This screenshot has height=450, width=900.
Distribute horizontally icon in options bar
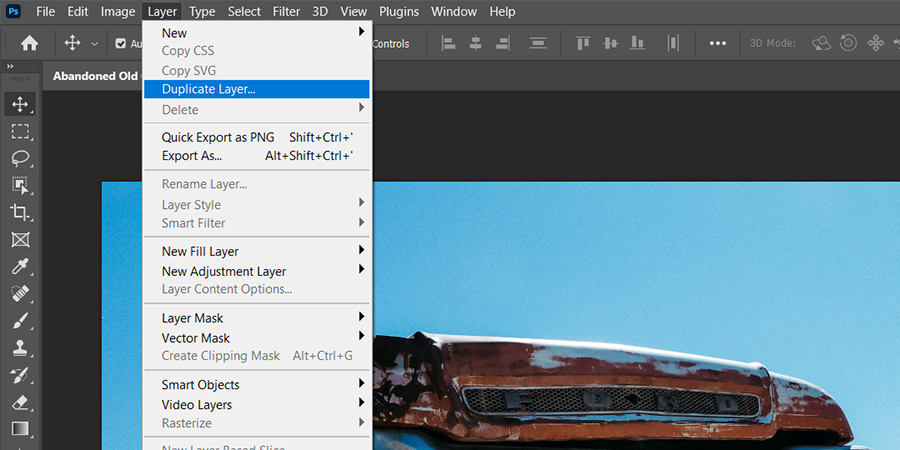tap(673, 43)
